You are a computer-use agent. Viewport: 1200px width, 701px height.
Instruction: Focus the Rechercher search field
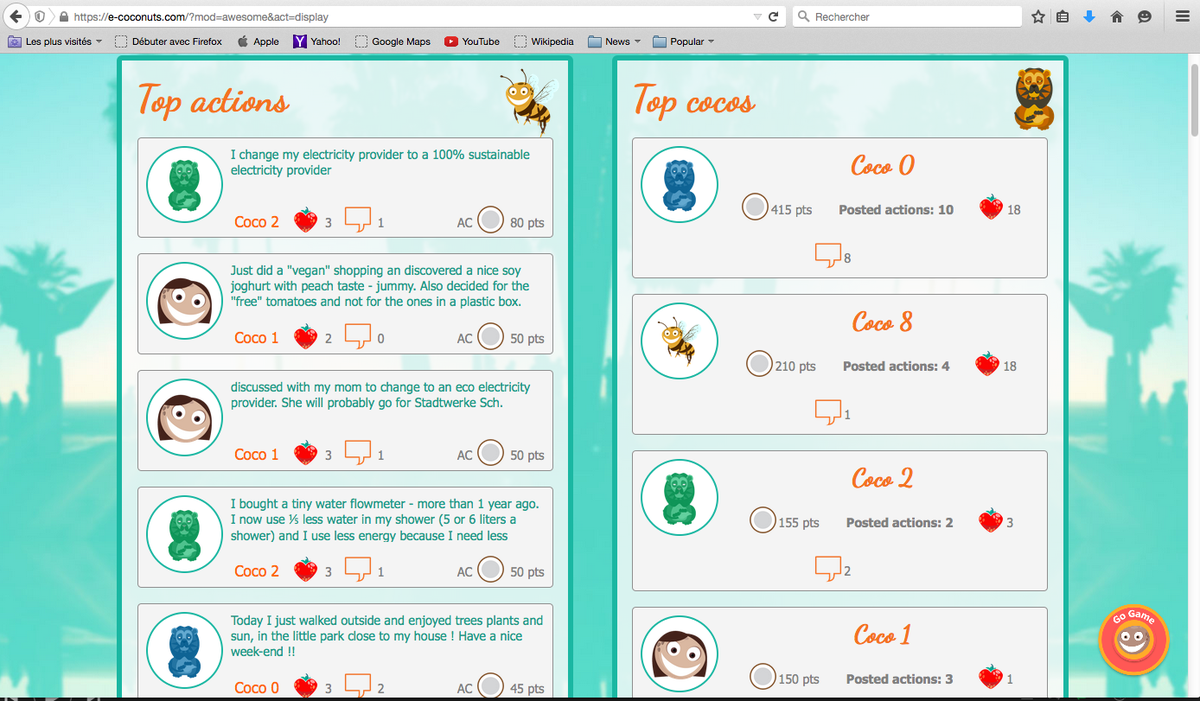(906, 17)
